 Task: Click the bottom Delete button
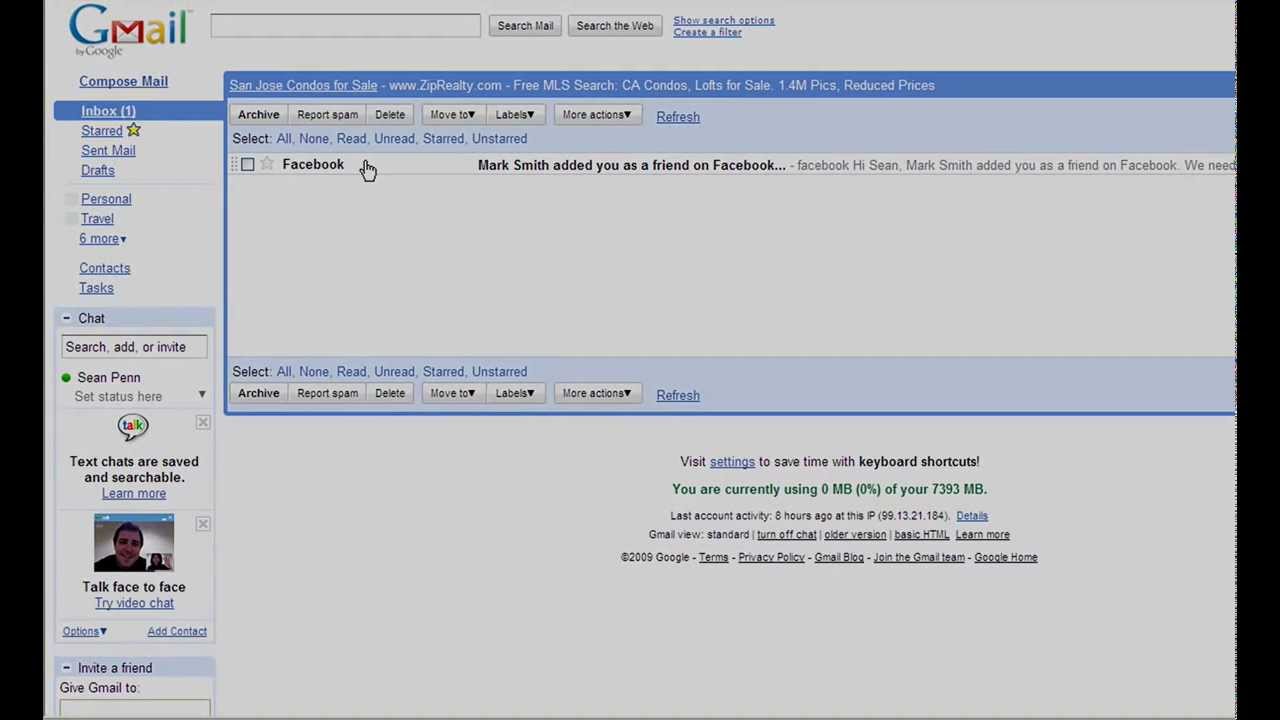390,393
